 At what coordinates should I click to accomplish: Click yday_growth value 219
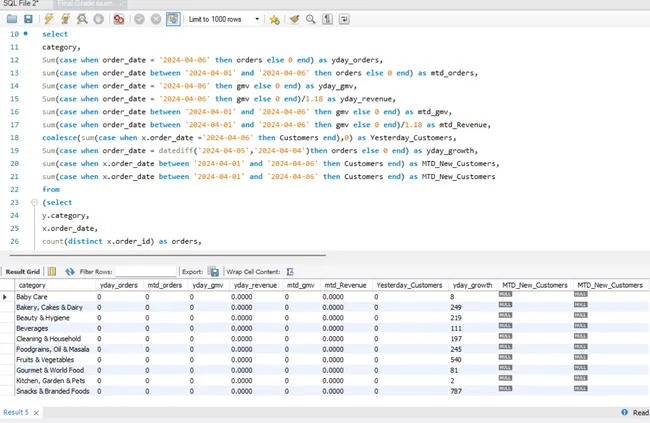pyautogui.click(x=456, y=318)
